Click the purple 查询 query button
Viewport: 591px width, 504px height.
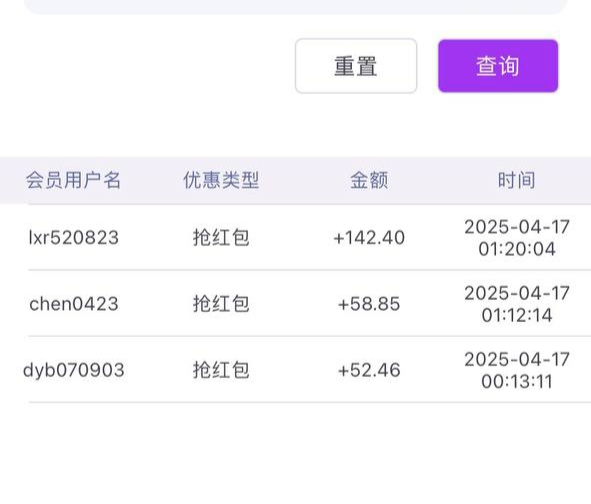(x=498, y=66)
